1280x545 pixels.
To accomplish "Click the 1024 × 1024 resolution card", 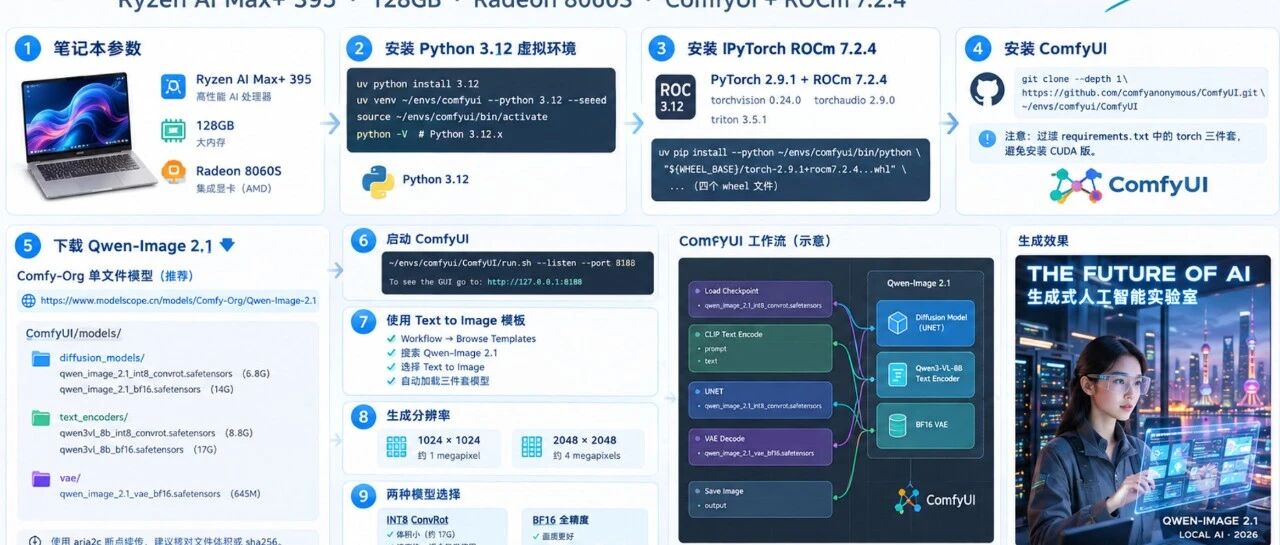I will click(441, 447).
